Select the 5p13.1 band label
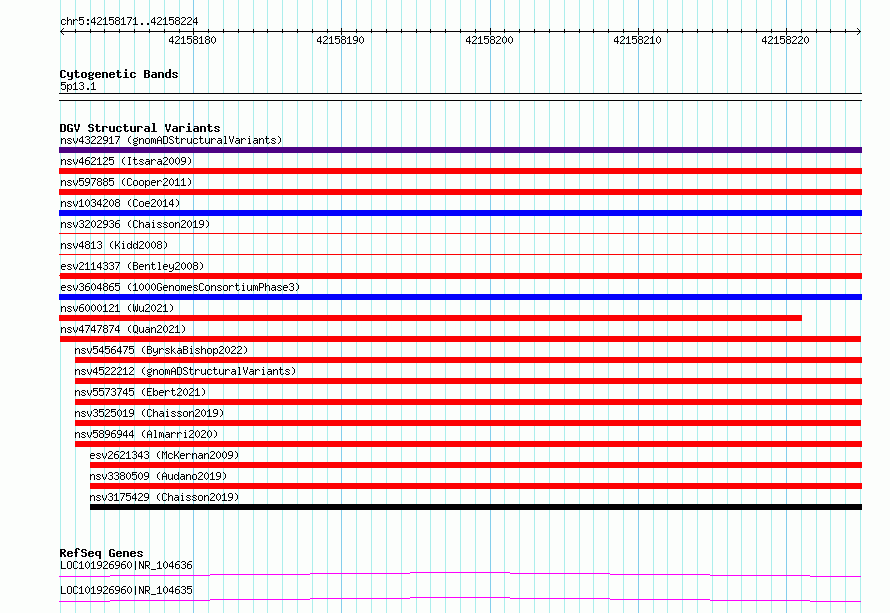Viewport: 890px width, 613px height. point(78,86)
